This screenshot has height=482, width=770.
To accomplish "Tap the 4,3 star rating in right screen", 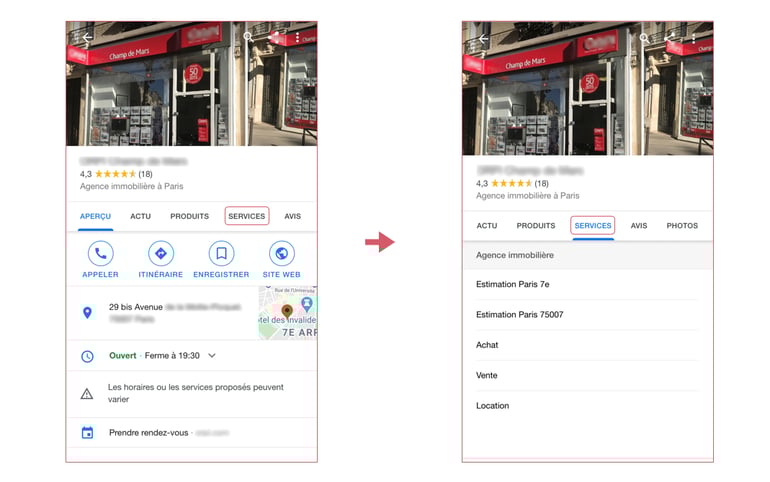I will click(512, 184).
